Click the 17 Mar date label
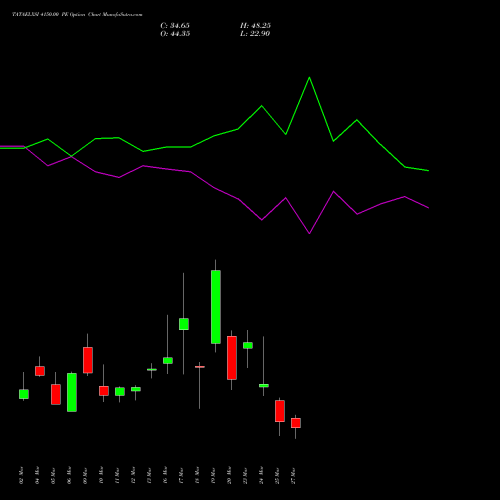The height and width of the screenshot is (500, 500). click(181, 475)
